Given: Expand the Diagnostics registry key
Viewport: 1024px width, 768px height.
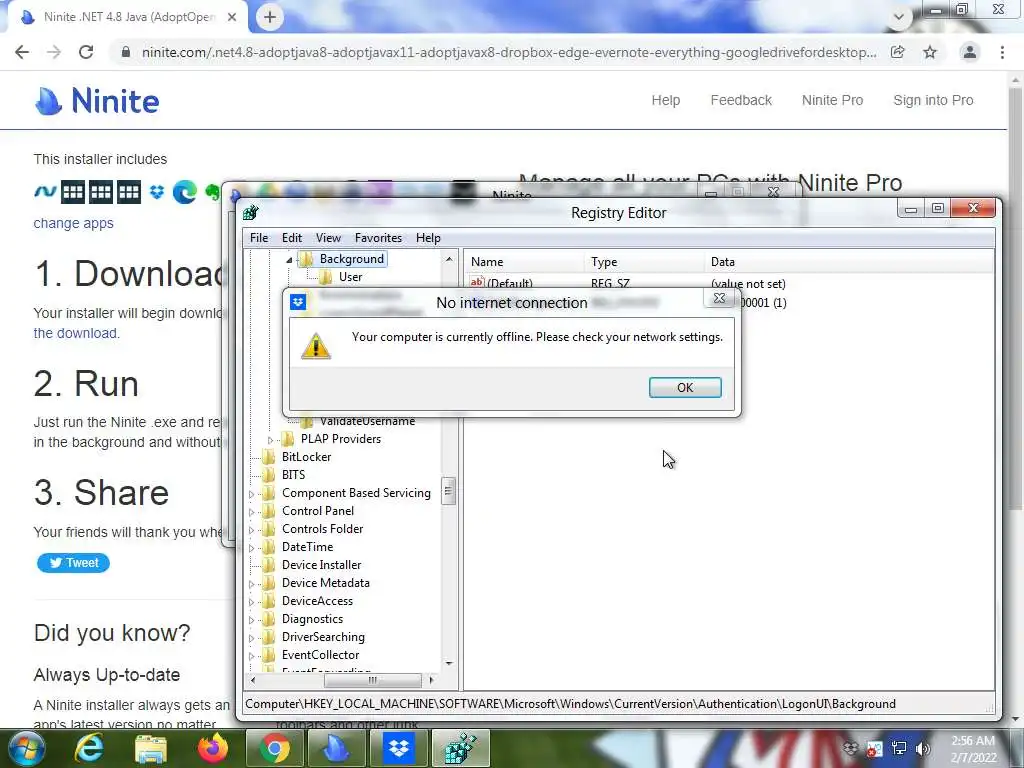Looking at the screenshot, I should 251,620.
